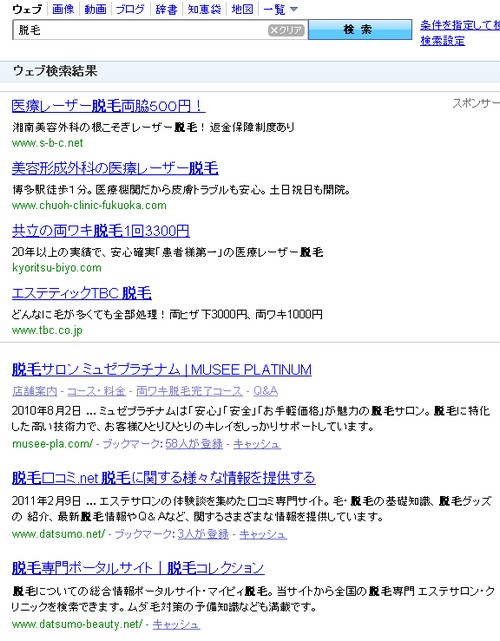Open ad 美容形成外科の医療レーザー脱毛
This screenshot has width=500, height=641.
pos(115,168)
